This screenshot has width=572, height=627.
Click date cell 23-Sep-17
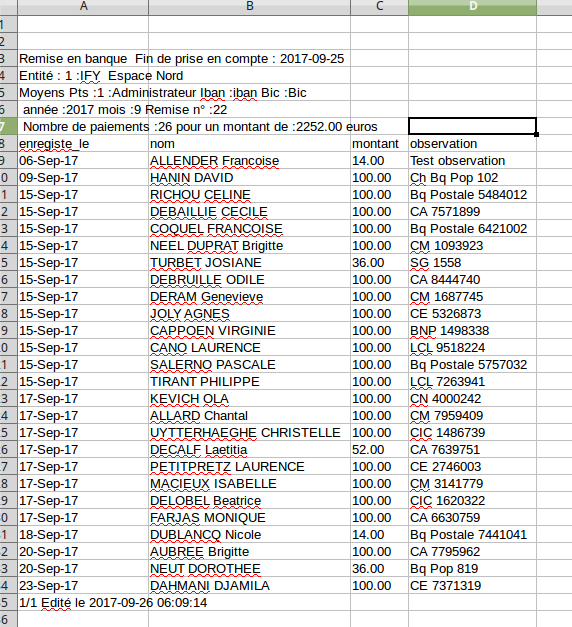pyautogui.click(x=83, y=586)
